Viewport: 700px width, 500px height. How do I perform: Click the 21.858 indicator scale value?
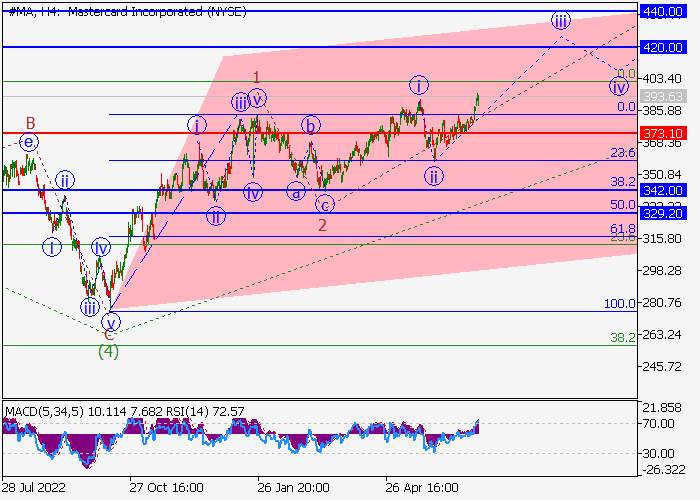coord(662,408)
